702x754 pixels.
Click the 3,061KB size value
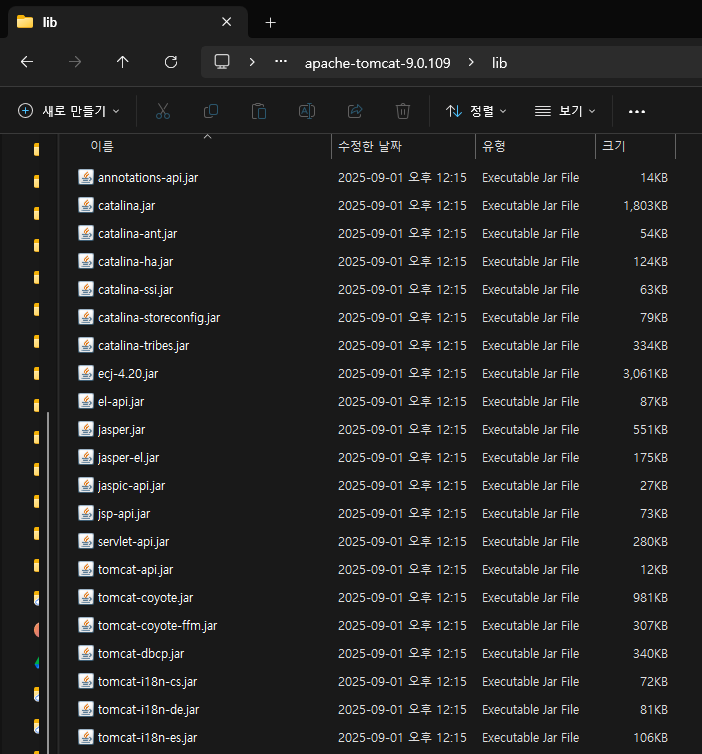click(x=645, y=374)
